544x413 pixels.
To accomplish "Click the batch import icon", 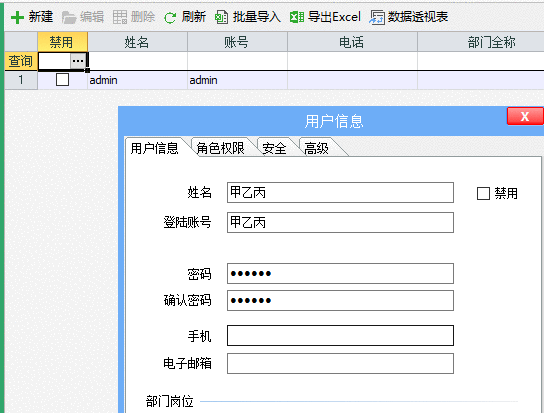I will pos(221,17).
